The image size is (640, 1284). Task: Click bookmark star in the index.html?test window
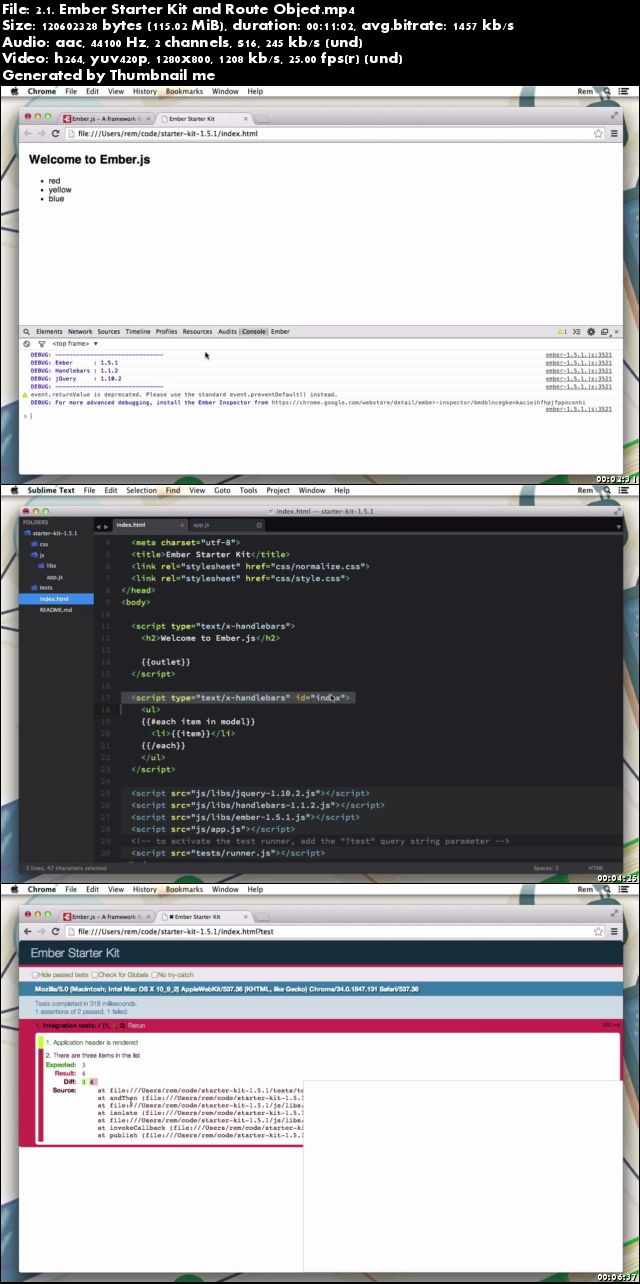point(597,932)
